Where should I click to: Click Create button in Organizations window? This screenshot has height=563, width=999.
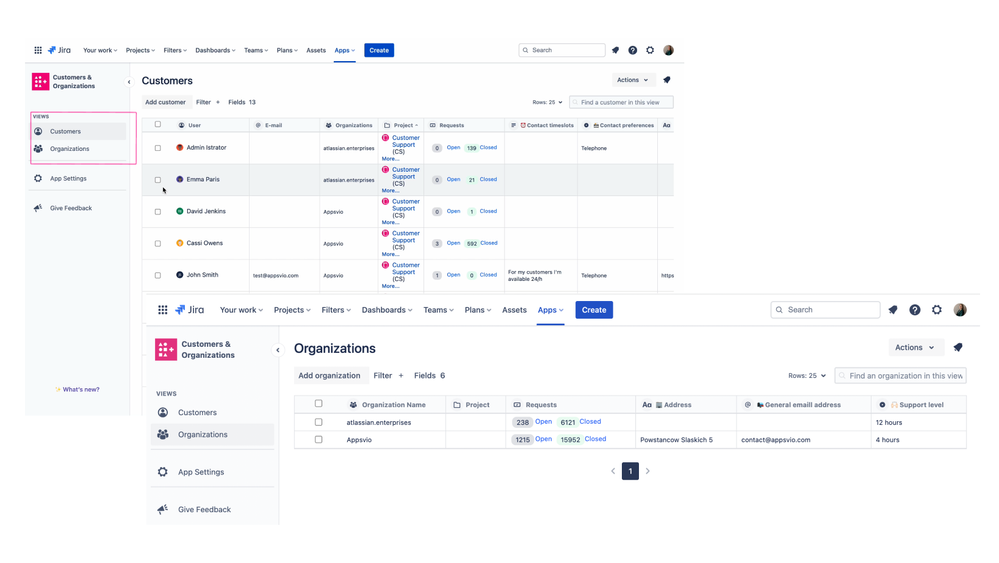(x=594, y=310)
